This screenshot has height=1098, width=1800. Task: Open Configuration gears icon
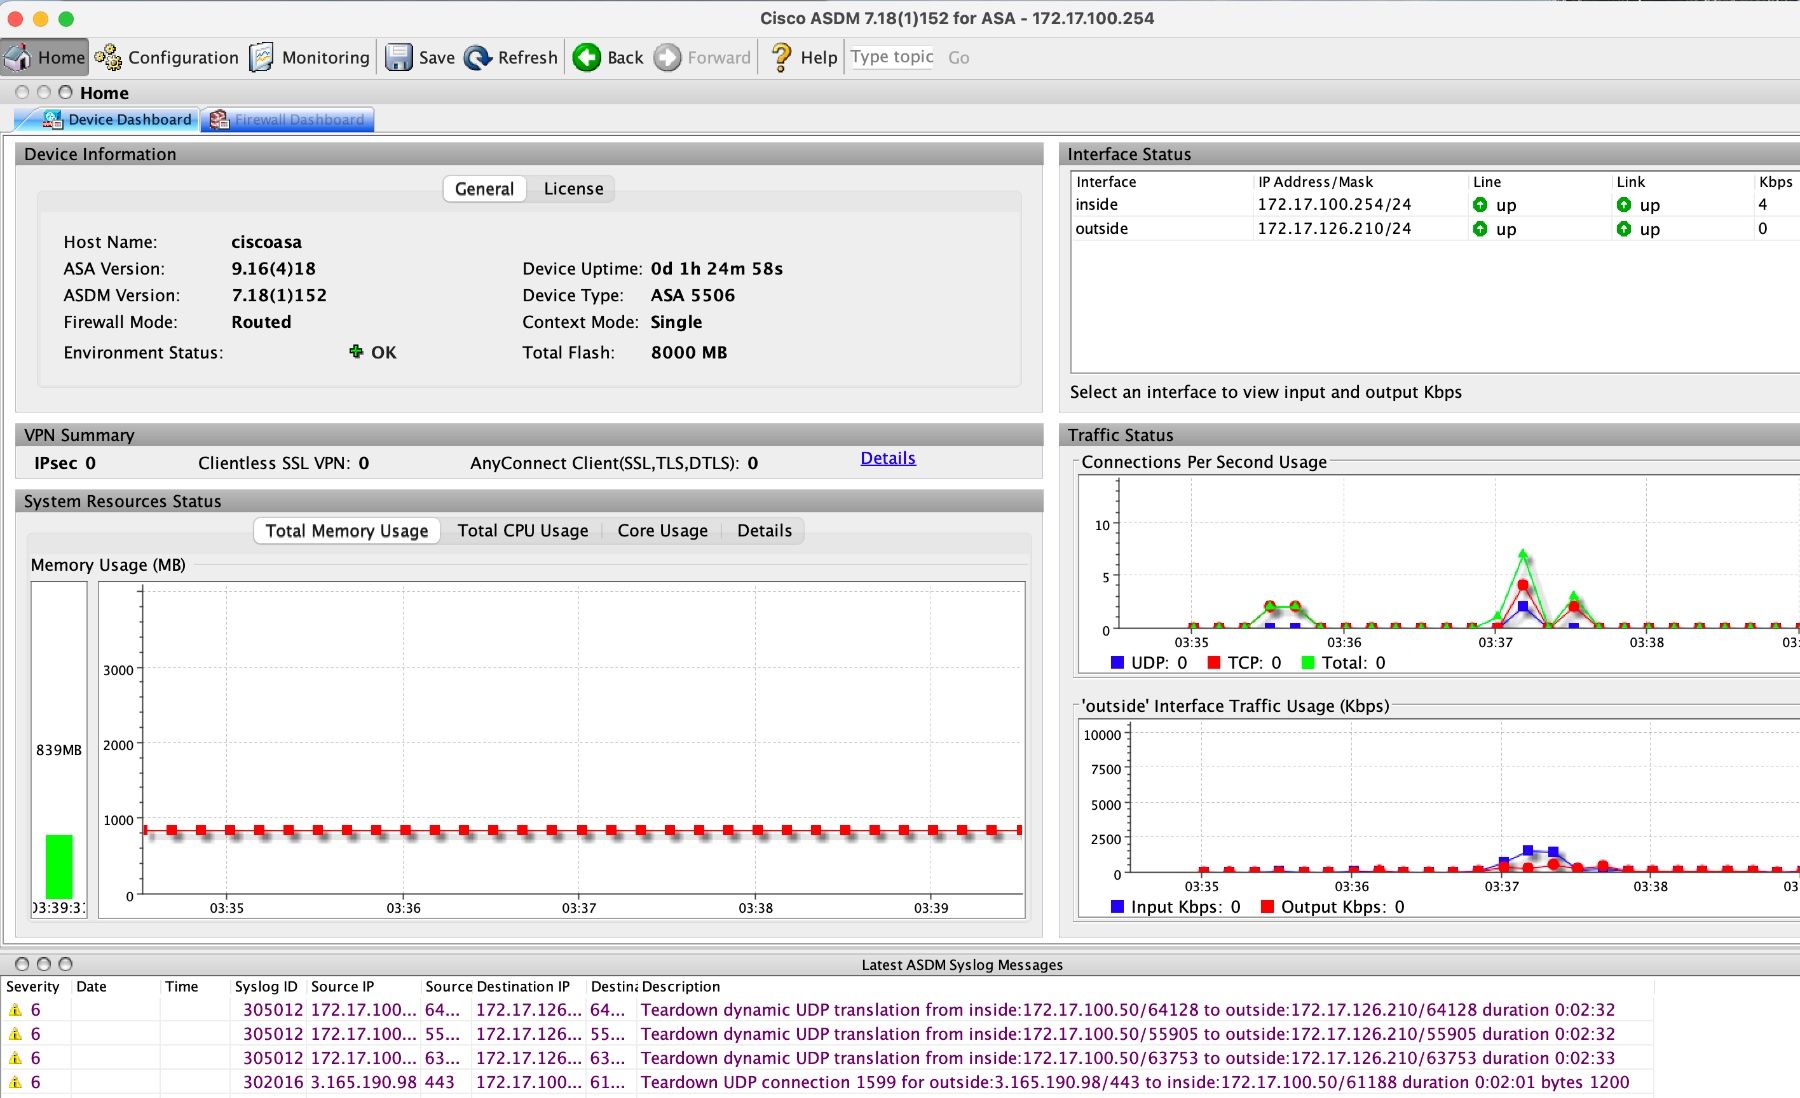pos(108,58)
